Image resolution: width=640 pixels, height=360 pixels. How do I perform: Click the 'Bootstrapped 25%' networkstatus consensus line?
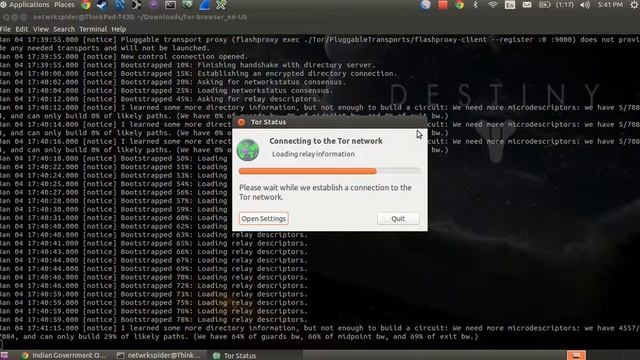point(167,91)
